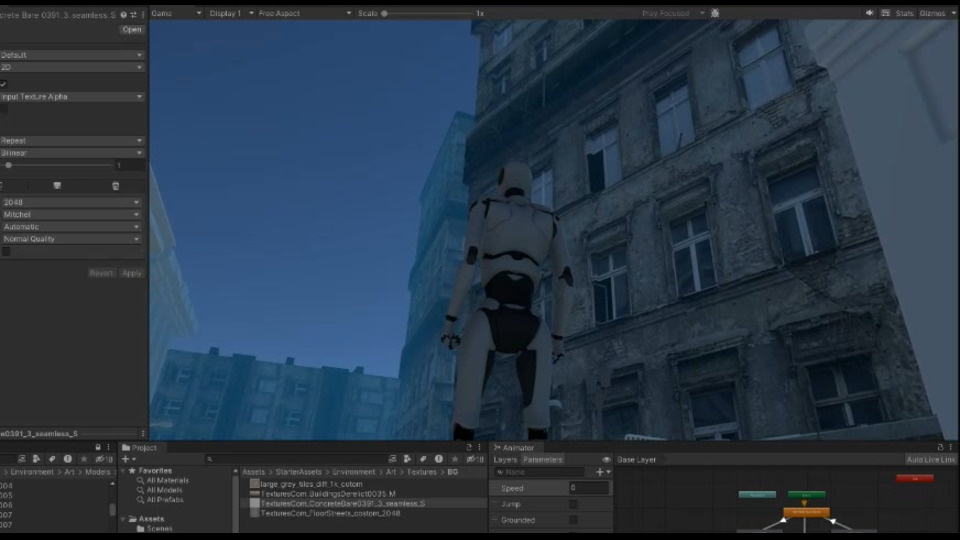Screen dimensions: 960x540
Task: Open the Project create plus dropdown
Action: pyautogui.click(x=129, y=459)
